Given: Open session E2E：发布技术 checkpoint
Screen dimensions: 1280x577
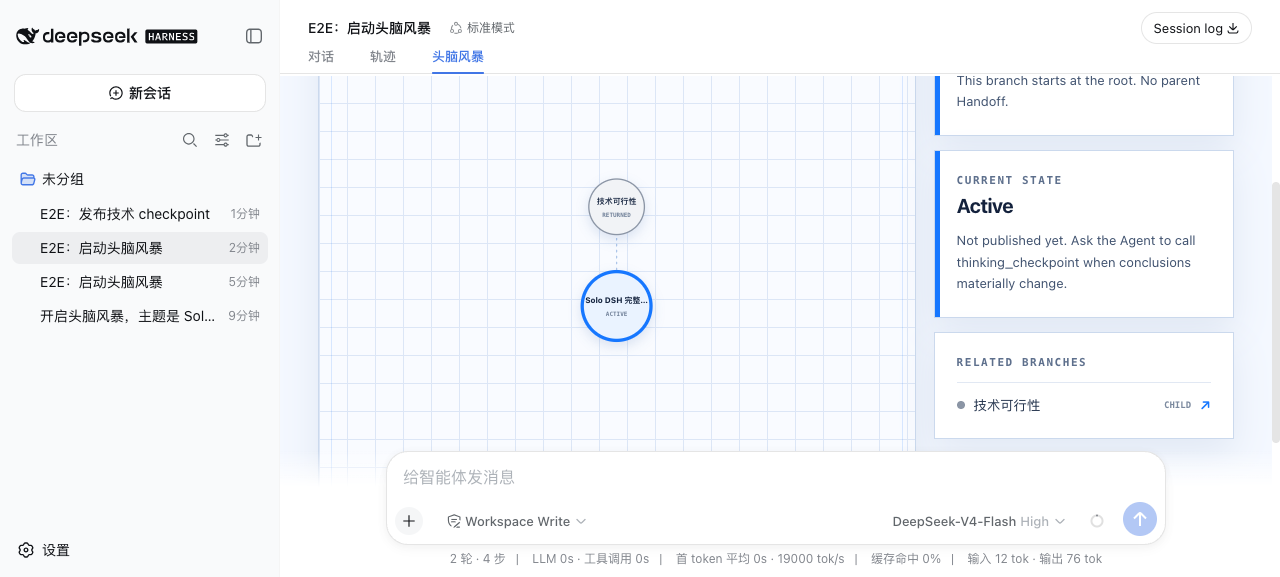Looking at the screenshot, I should click(140, 214).
